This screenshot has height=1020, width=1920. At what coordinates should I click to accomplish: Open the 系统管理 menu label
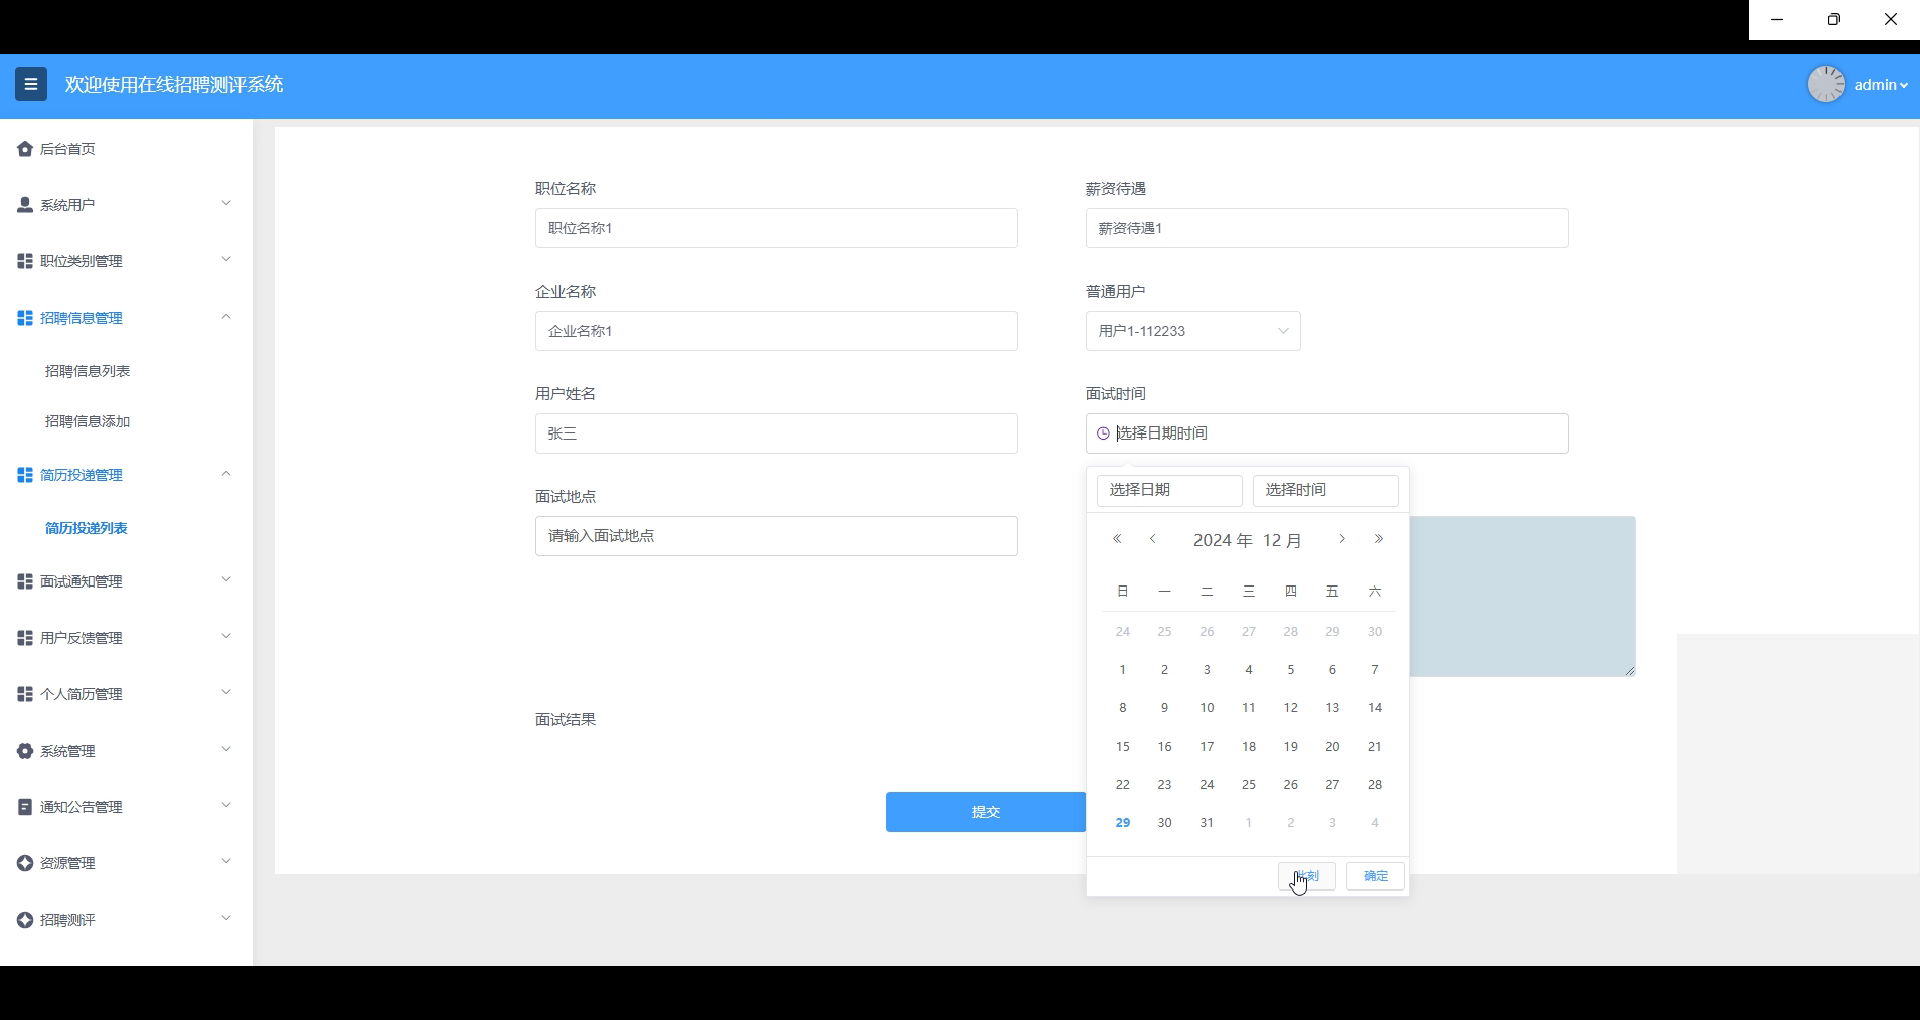pos(68,751)
